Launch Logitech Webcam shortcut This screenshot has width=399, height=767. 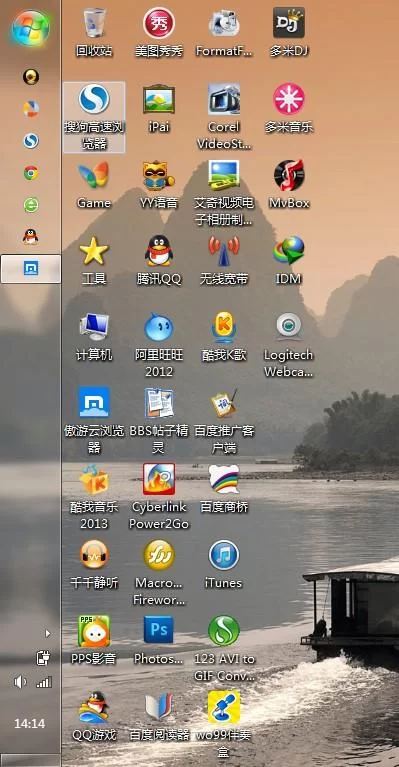point(288,345)
